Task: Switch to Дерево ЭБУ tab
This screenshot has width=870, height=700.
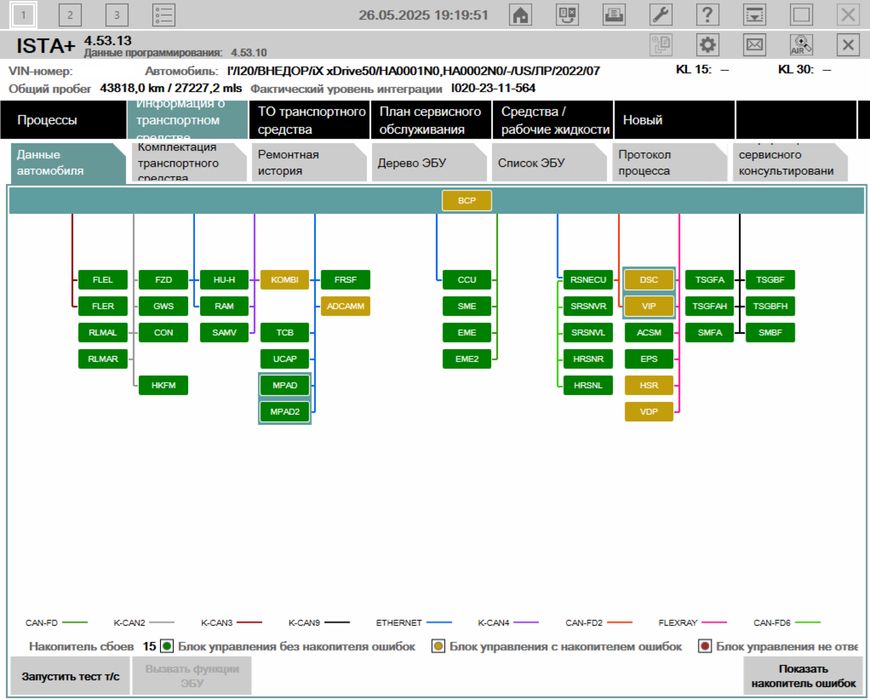Action: pyautogui.click(x=429, y=163)
